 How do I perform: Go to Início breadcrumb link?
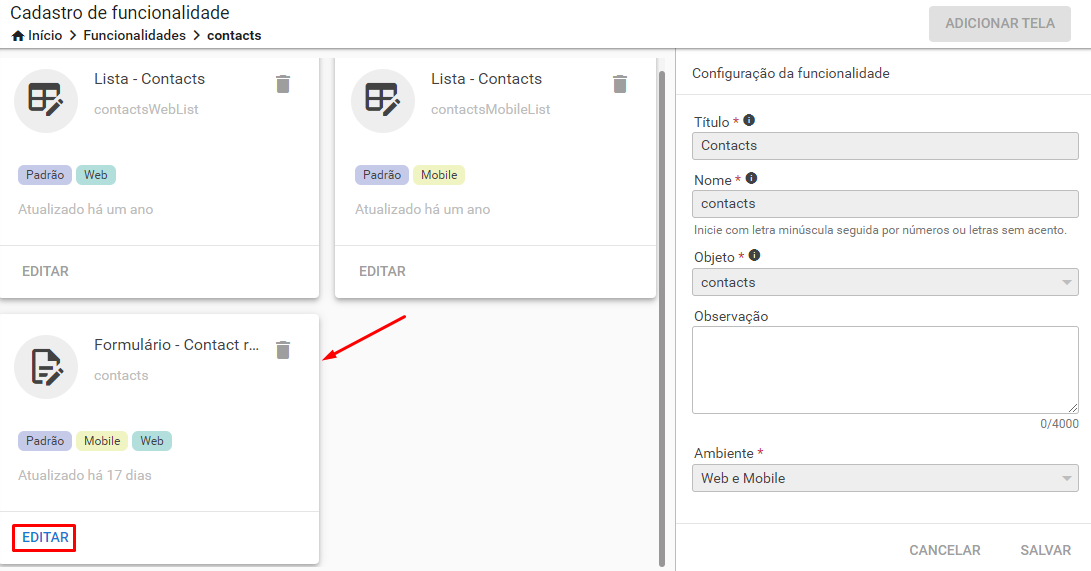45,35
